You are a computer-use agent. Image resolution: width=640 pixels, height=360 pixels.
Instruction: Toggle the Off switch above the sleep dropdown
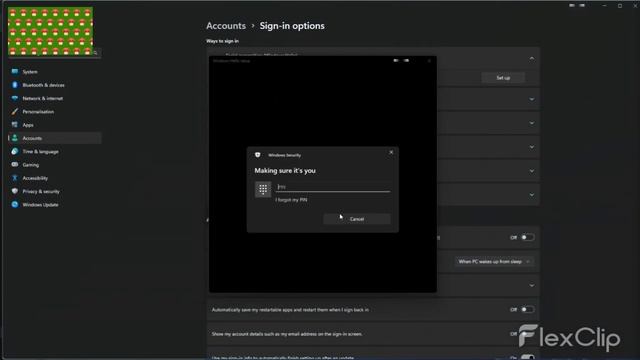[527, 237]
